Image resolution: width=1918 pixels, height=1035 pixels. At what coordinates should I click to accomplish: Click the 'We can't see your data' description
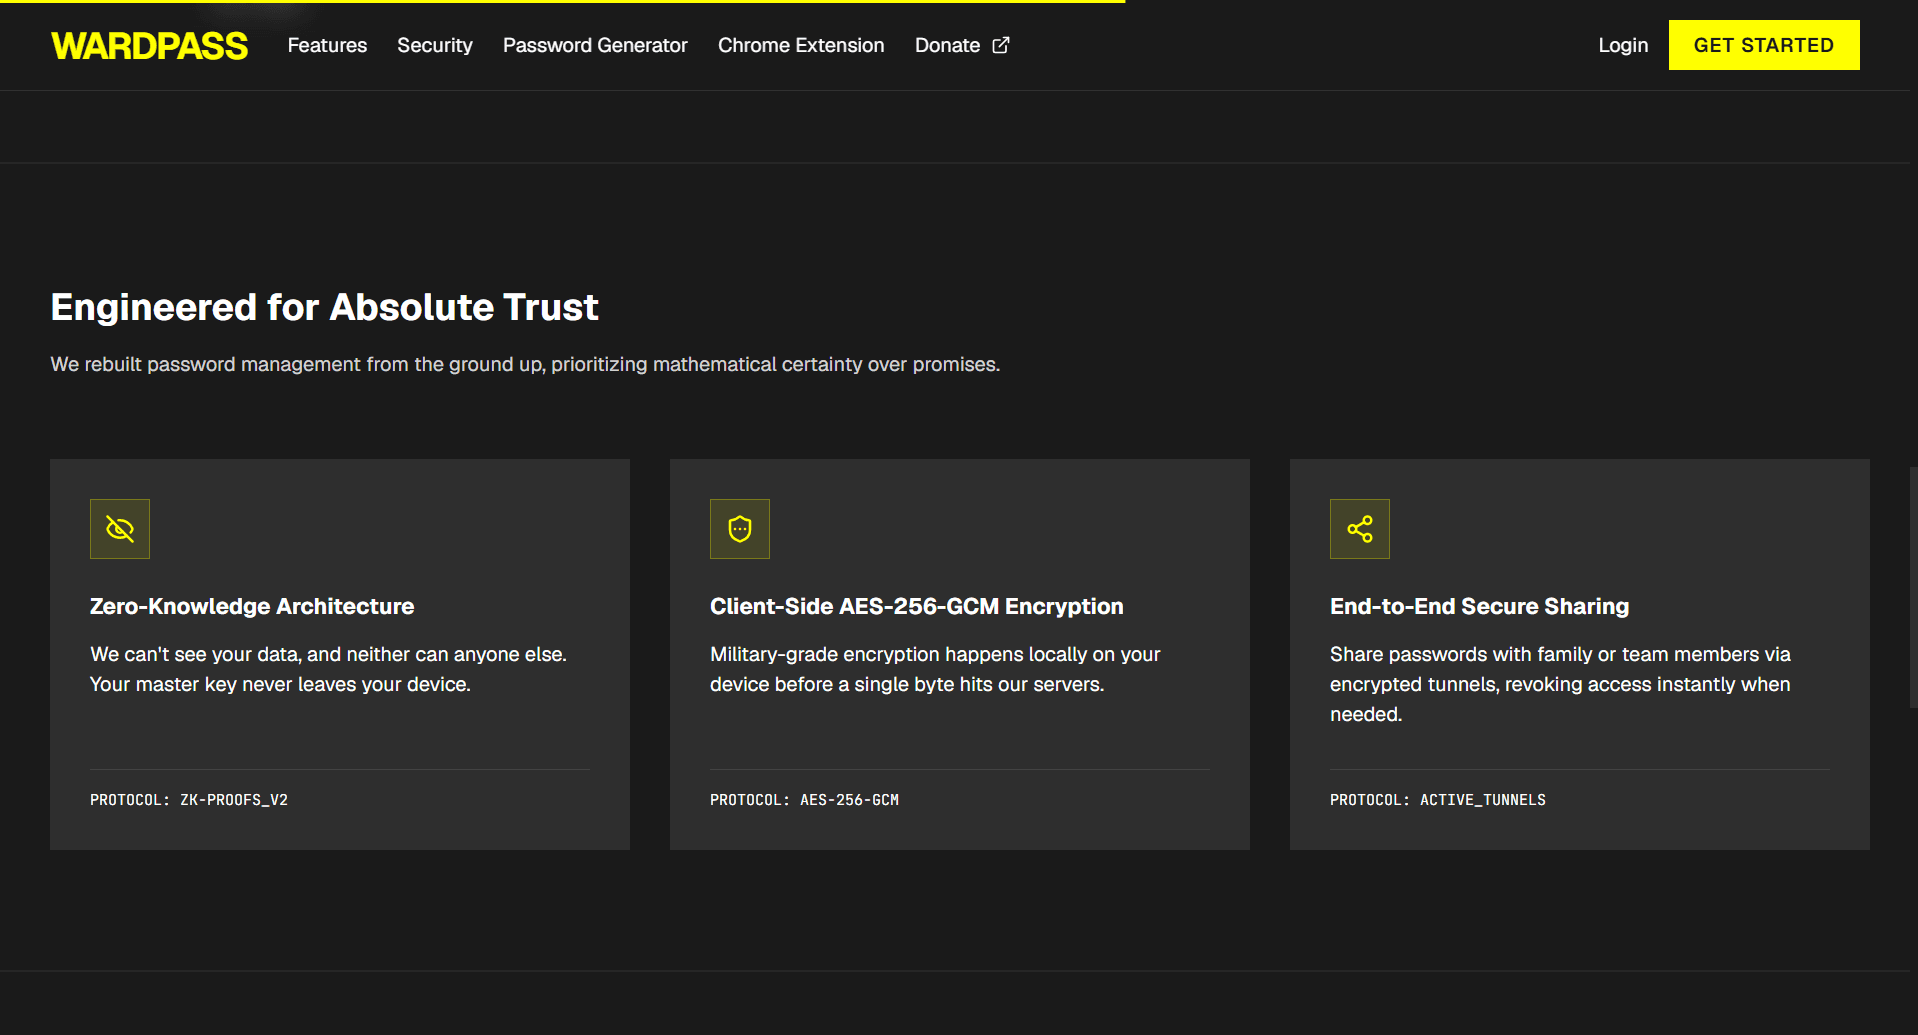[328, 669]
